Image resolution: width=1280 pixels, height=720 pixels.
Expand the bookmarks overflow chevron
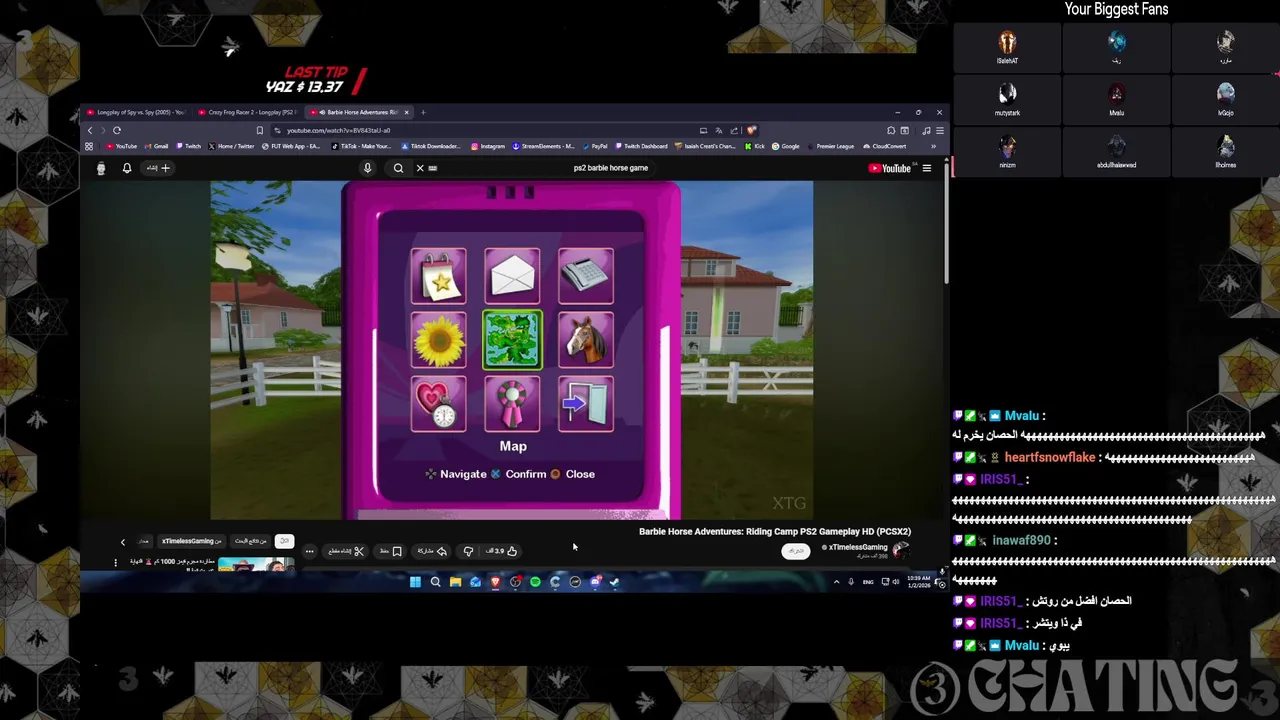[x=933, y=146]
